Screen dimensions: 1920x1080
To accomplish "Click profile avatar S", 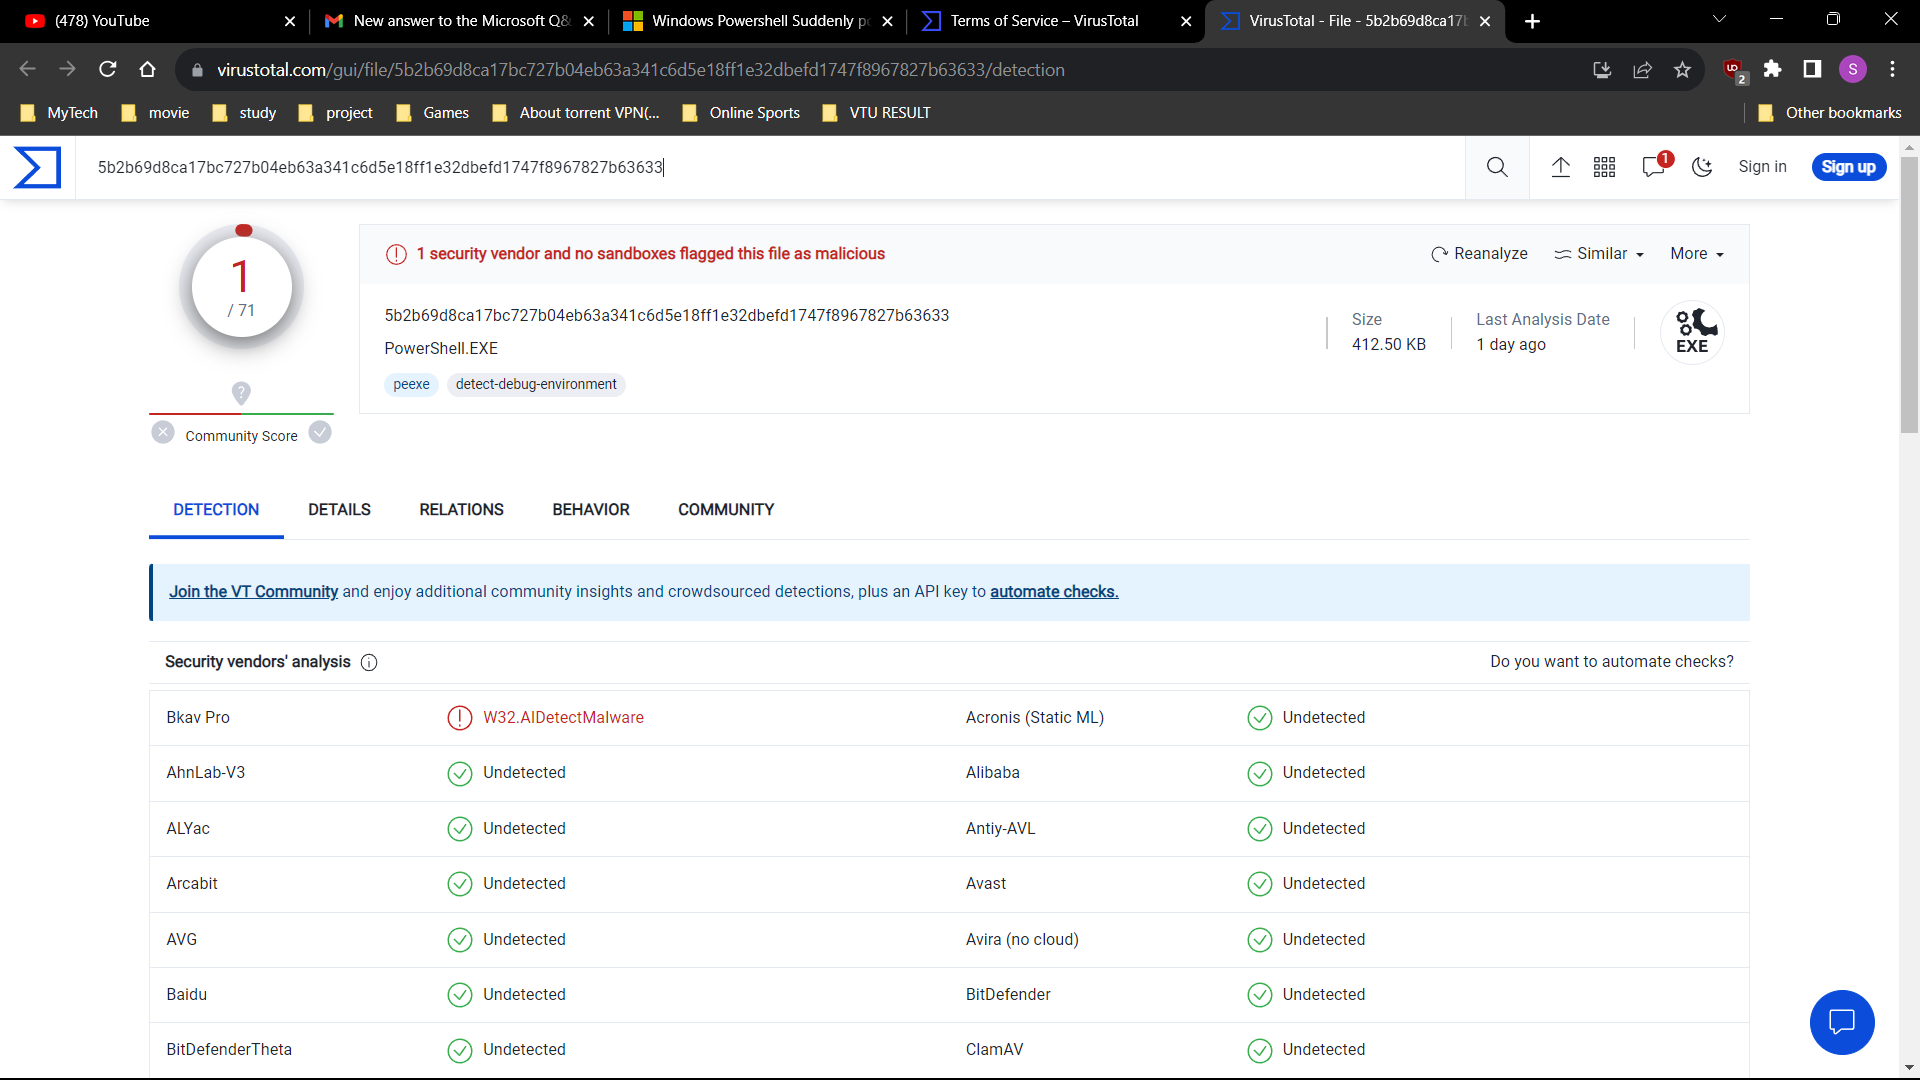I will click(1853, 69).
